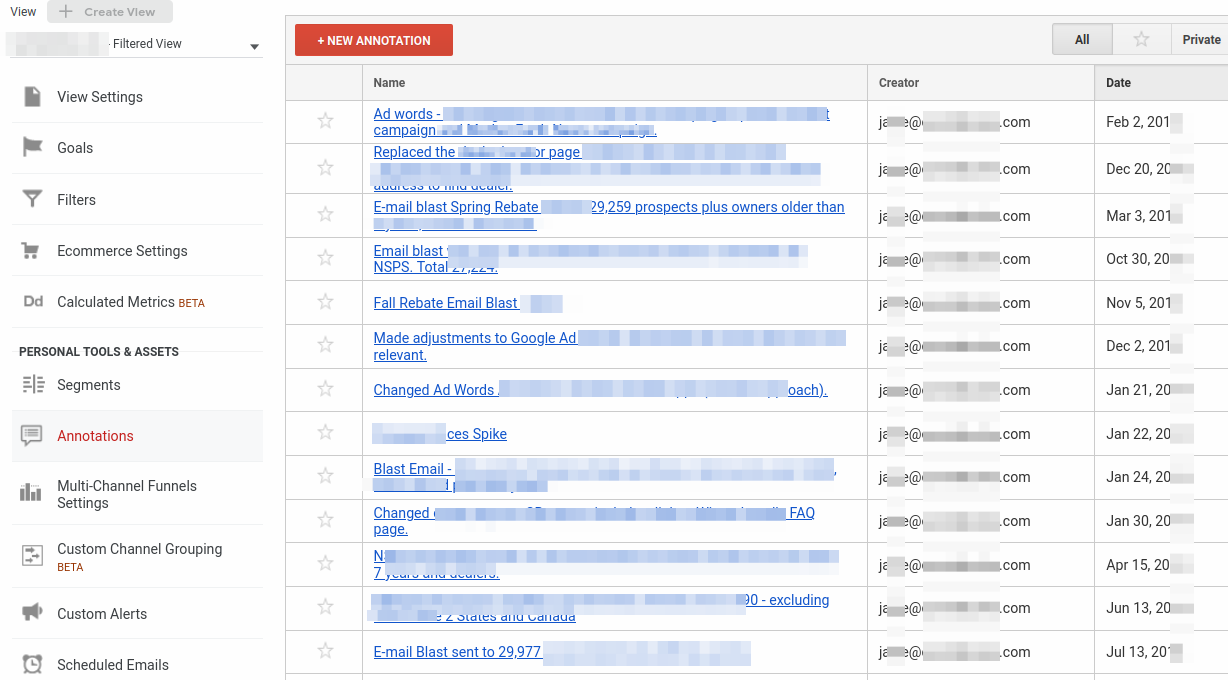
Task: Click the Calculated Metrics Dd icon
Action: pos(33,302)
